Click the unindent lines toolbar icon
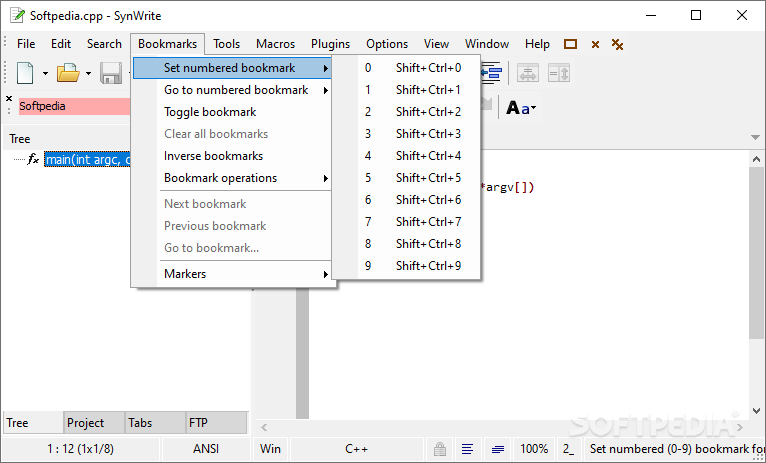Image resolution: width=766 pixels, height=463 pixels. pos(491,73)
